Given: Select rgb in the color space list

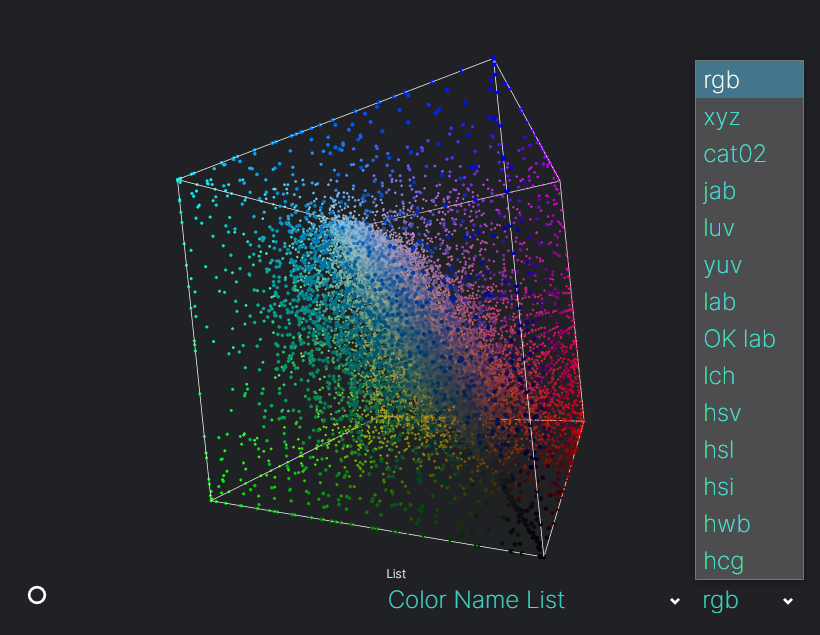Looking at the screenshot, I should click(x=749, y=80).
